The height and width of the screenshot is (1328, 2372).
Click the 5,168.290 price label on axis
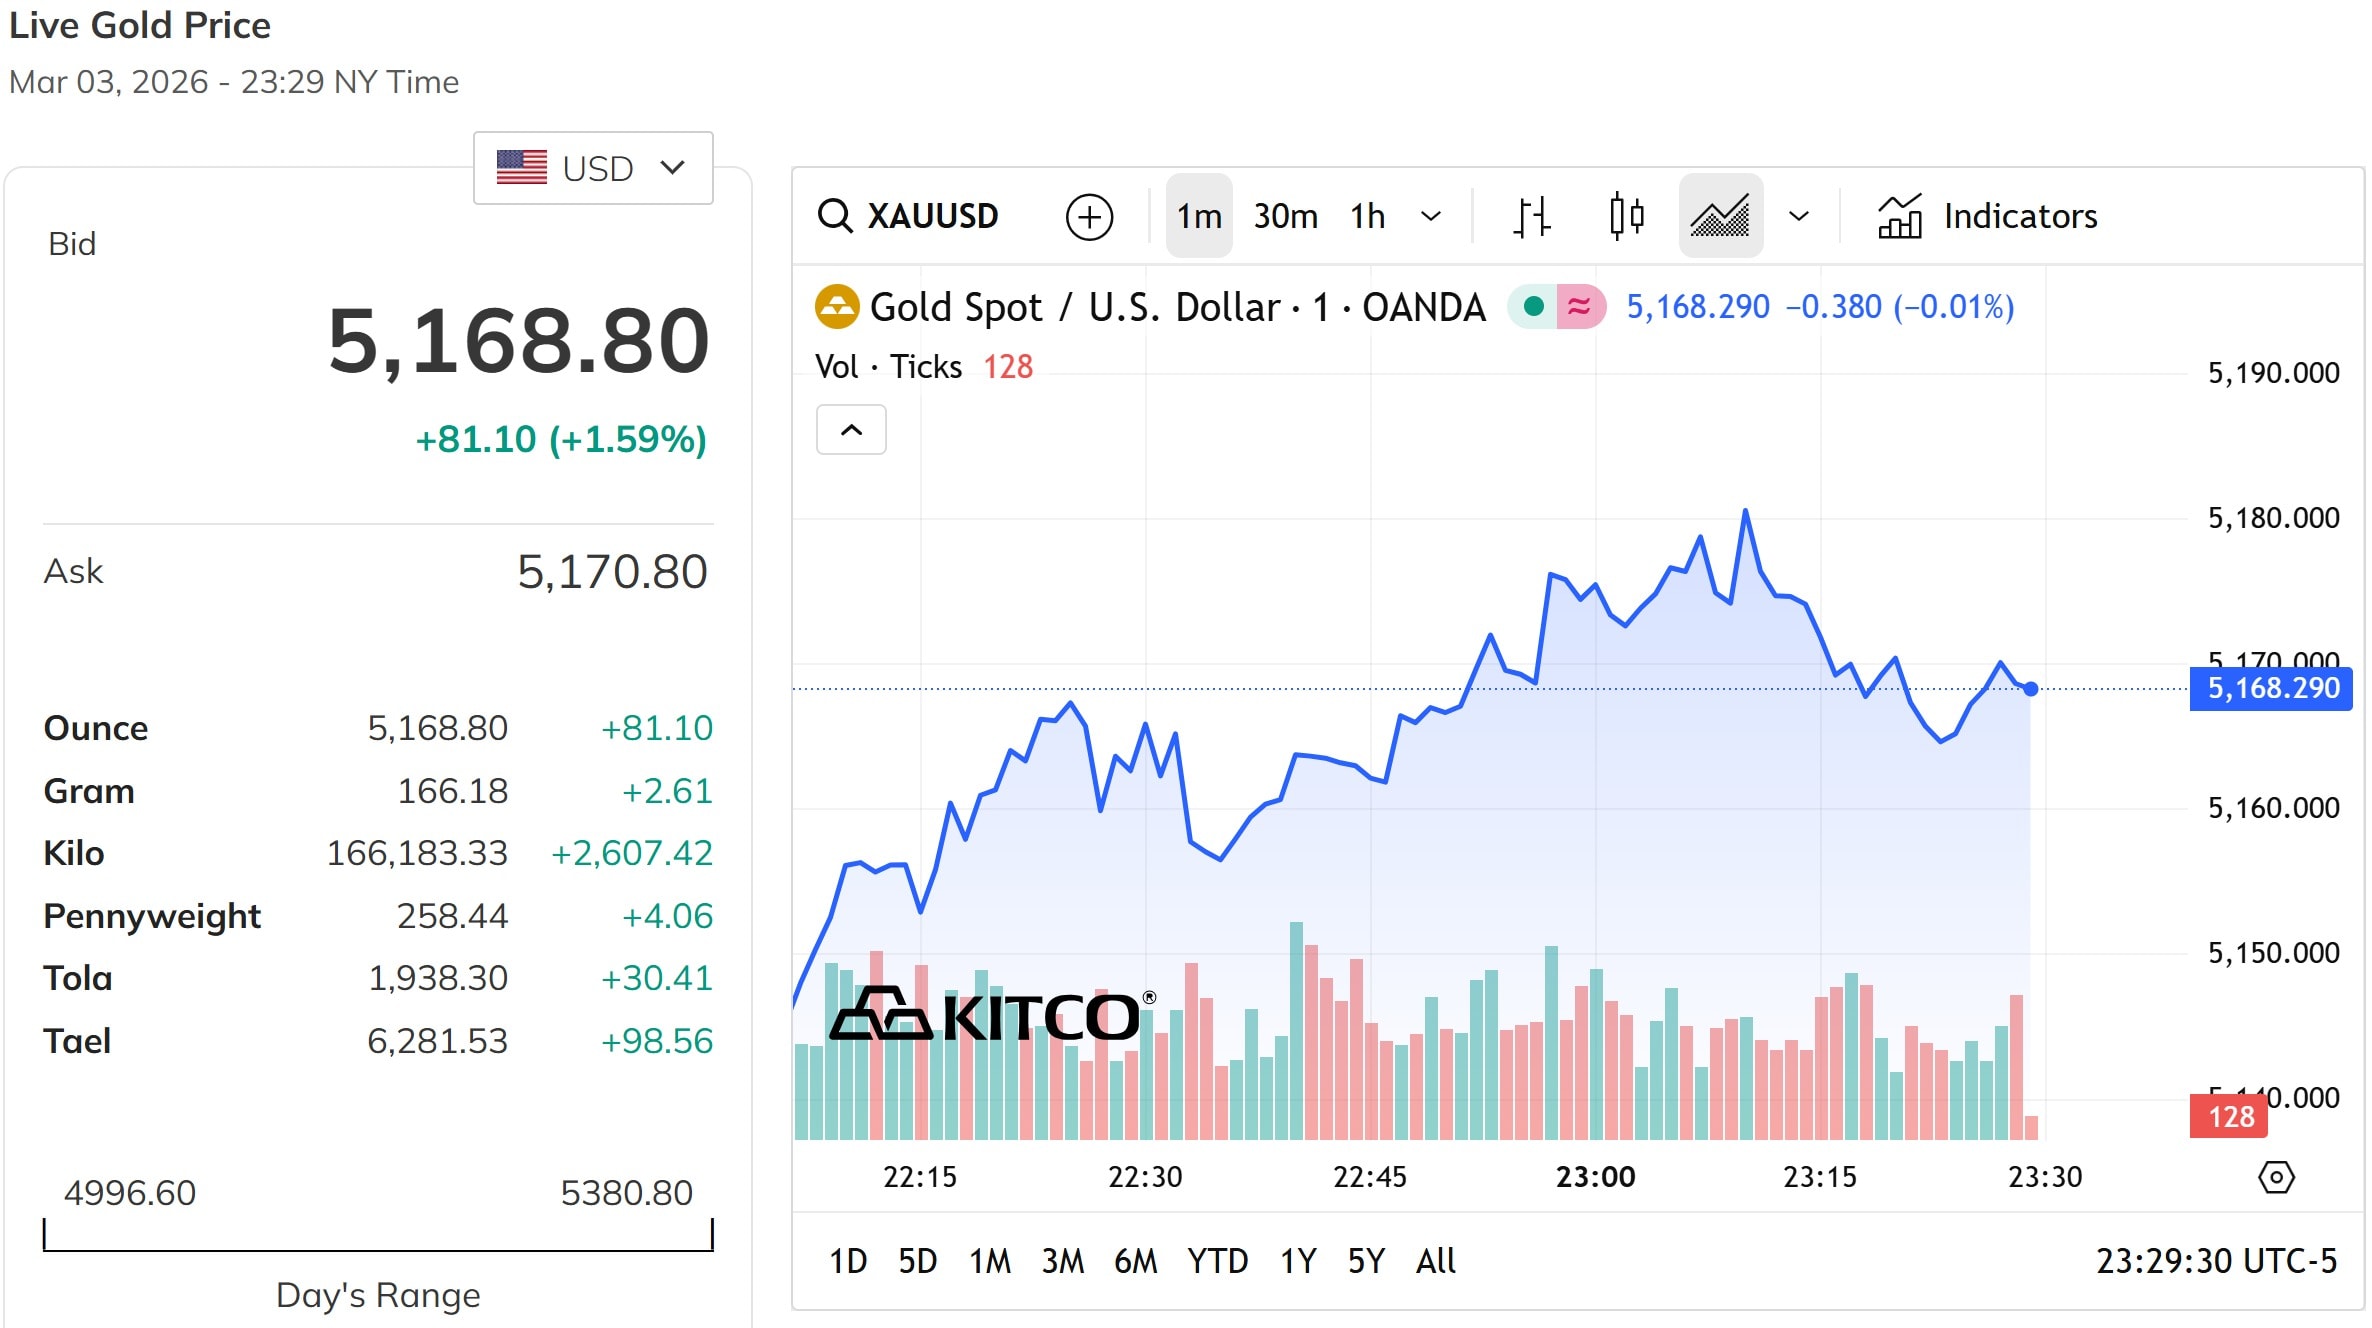pyautogui.click(x=2271, y=689)
